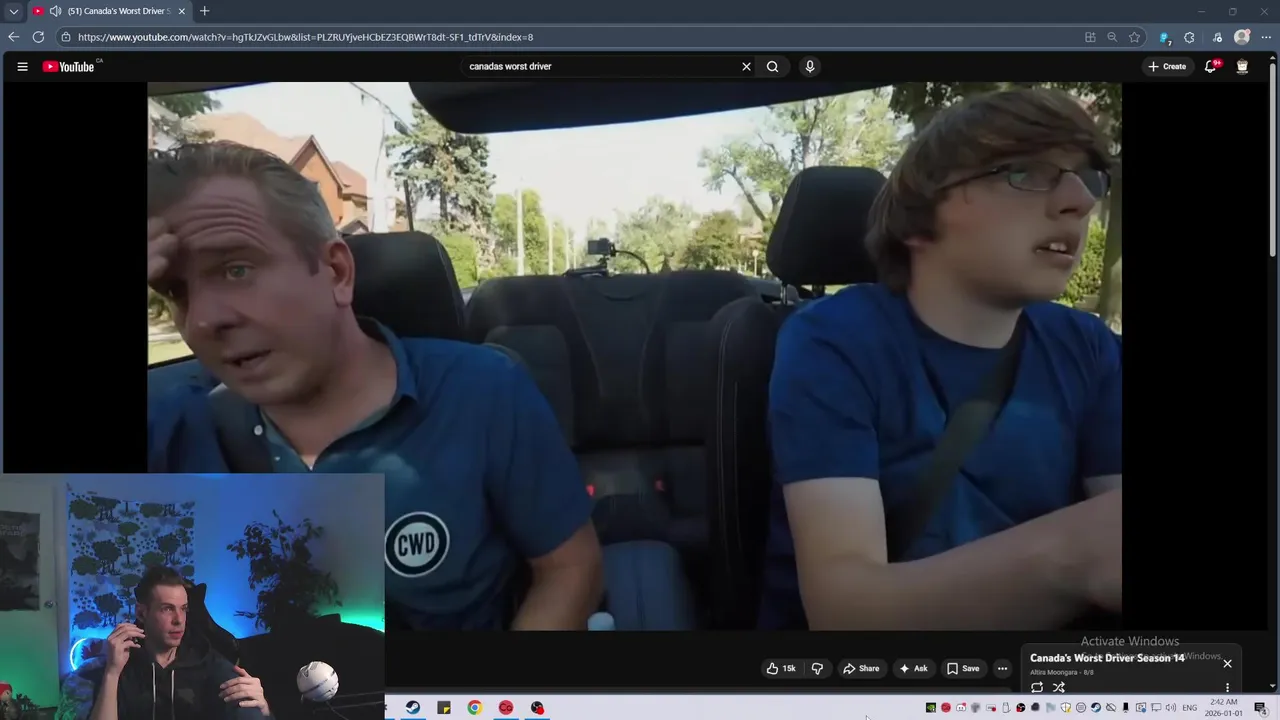Open the playlist panel options menu

[x=1227, y=687]
